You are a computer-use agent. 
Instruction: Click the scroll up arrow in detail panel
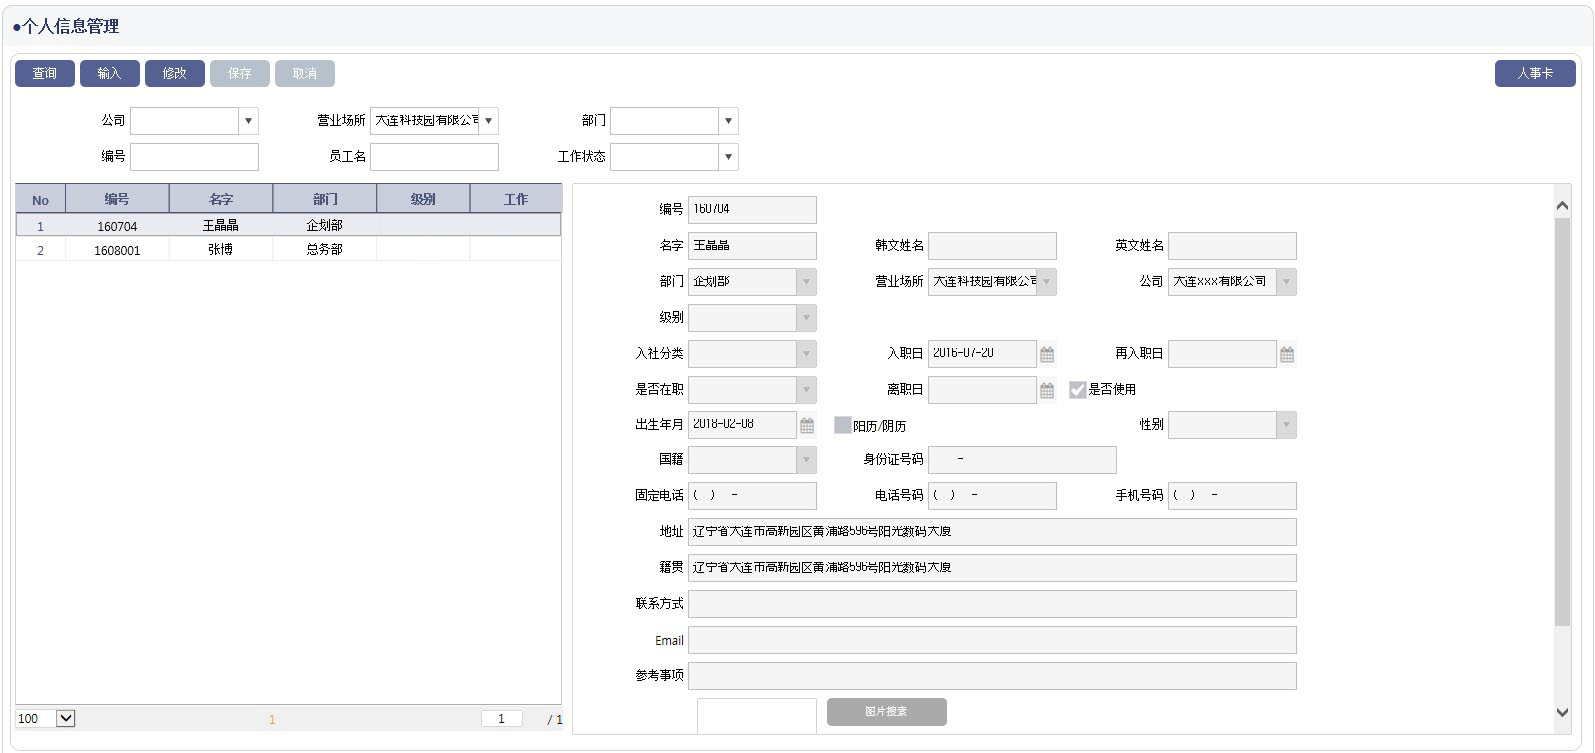1562,205
